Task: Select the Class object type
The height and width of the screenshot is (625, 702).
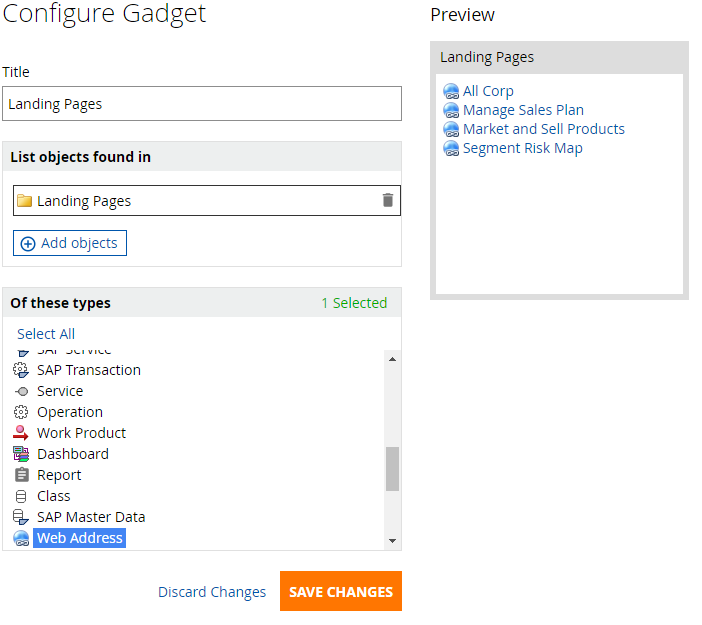Action: coord(53,496)
